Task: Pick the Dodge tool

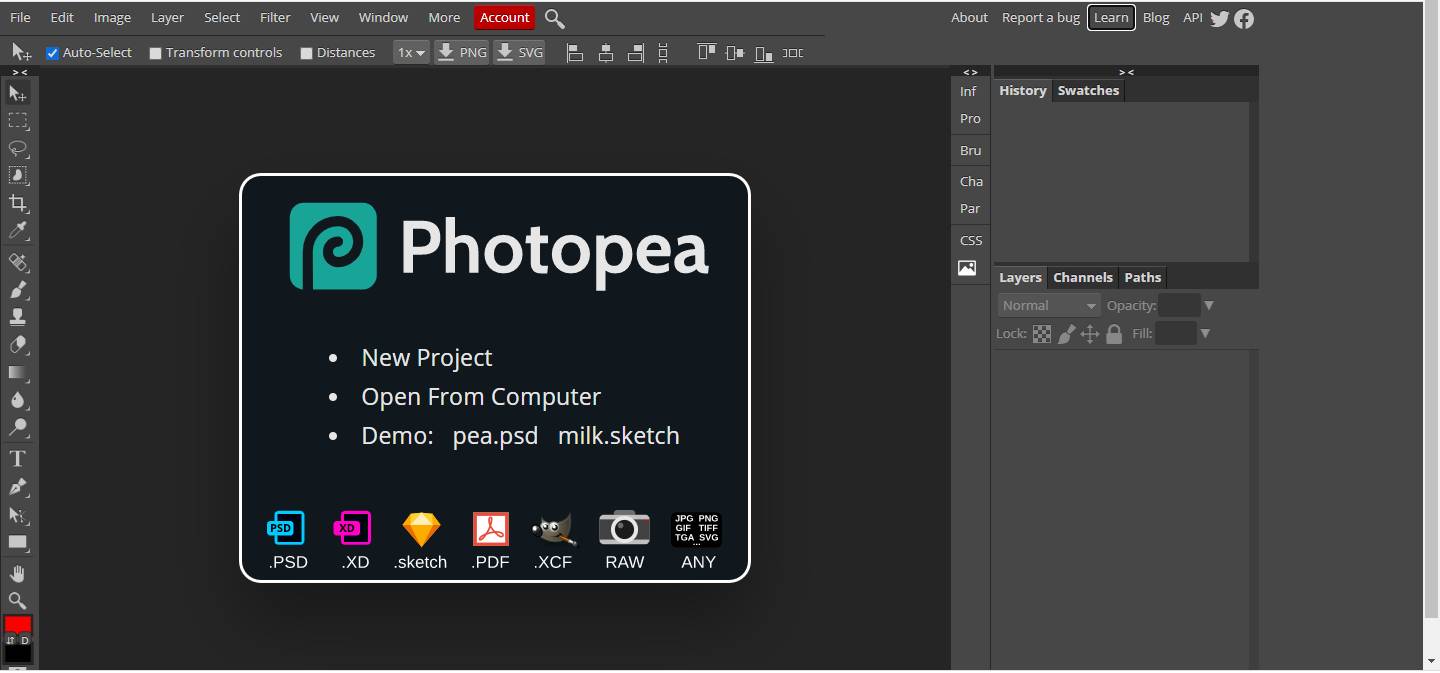Action: coord(18,427)
